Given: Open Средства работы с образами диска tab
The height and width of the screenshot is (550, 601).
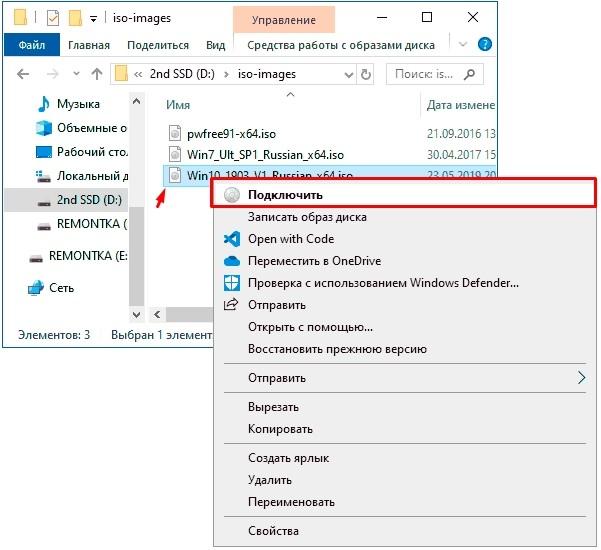Looking at the screenshot, I should point(341,45).
